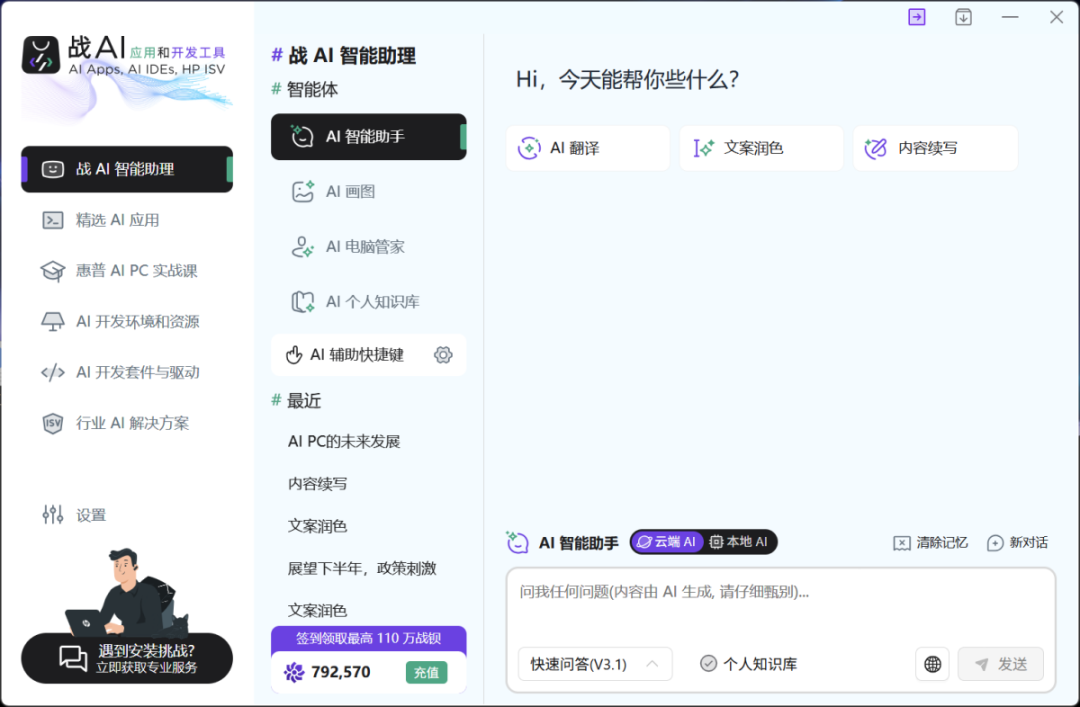Open recent chat 展望下半年，政策刺激

point(362,568)
